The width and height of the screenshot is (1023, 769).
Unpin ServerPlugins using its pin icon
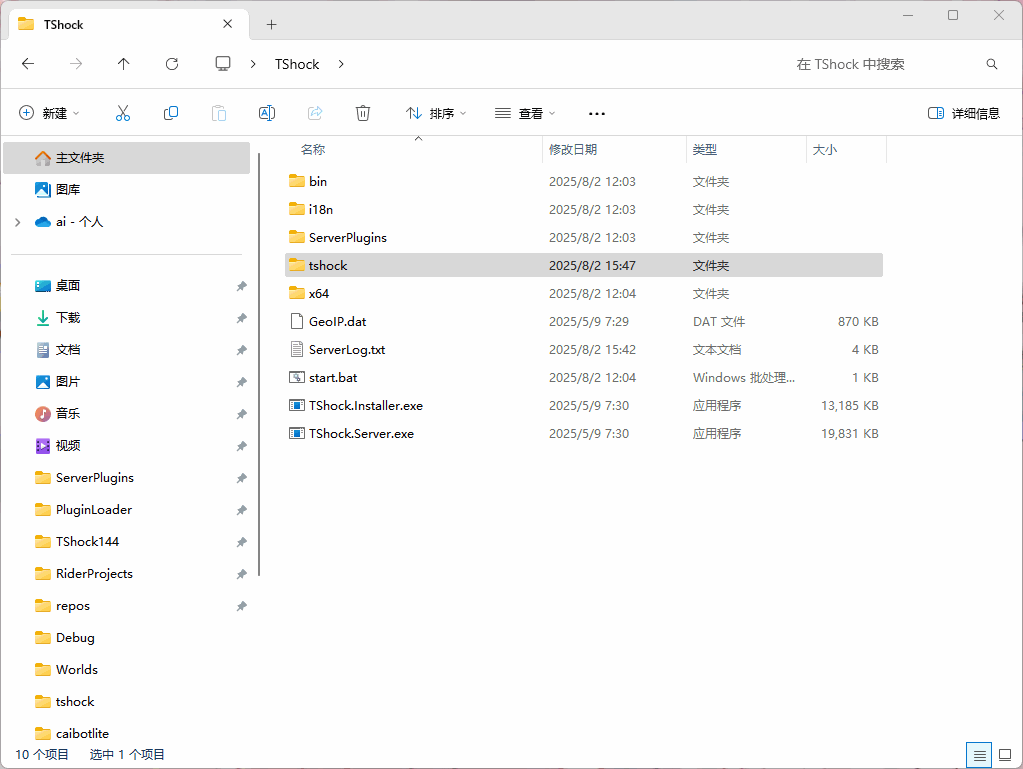[x=241, y=478]
